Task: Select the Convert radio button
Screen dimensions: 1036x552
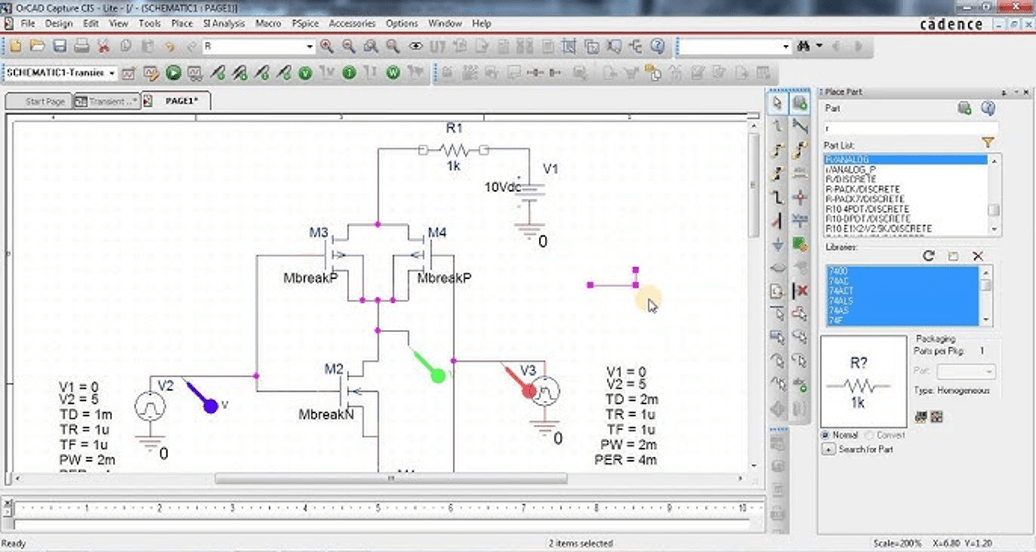Action: coord(869,435)
